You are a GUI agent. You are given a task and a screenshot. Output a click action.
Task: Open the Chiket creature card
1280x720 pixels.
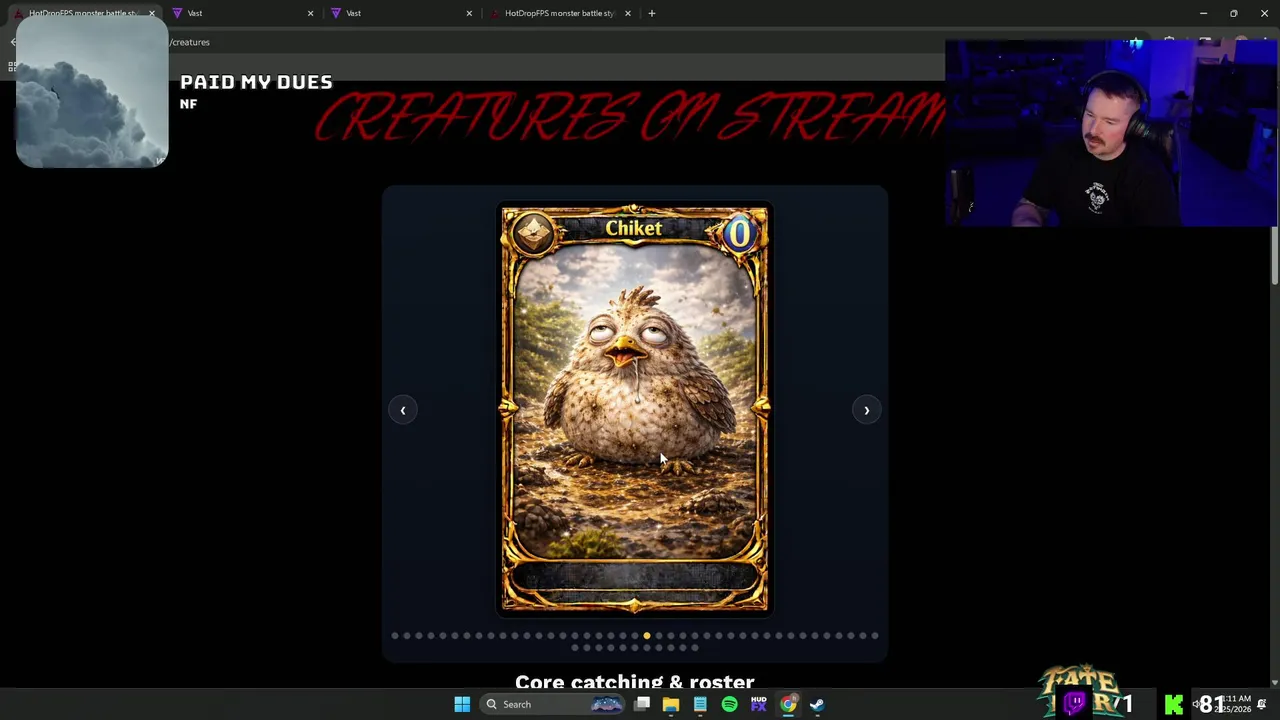(x=634, y=408)
